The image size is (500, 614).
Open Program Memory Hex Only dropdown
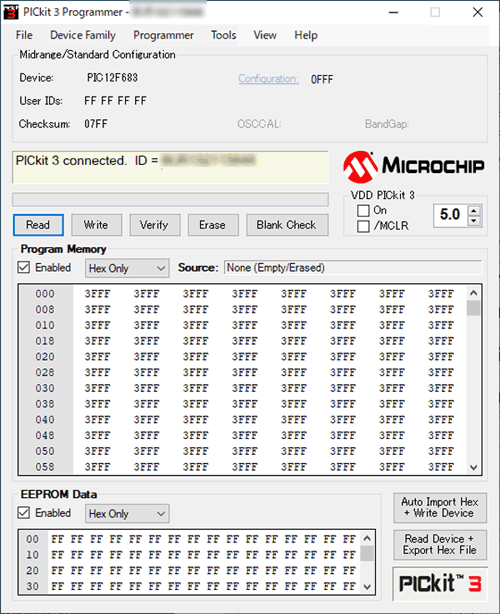point(127,268)
